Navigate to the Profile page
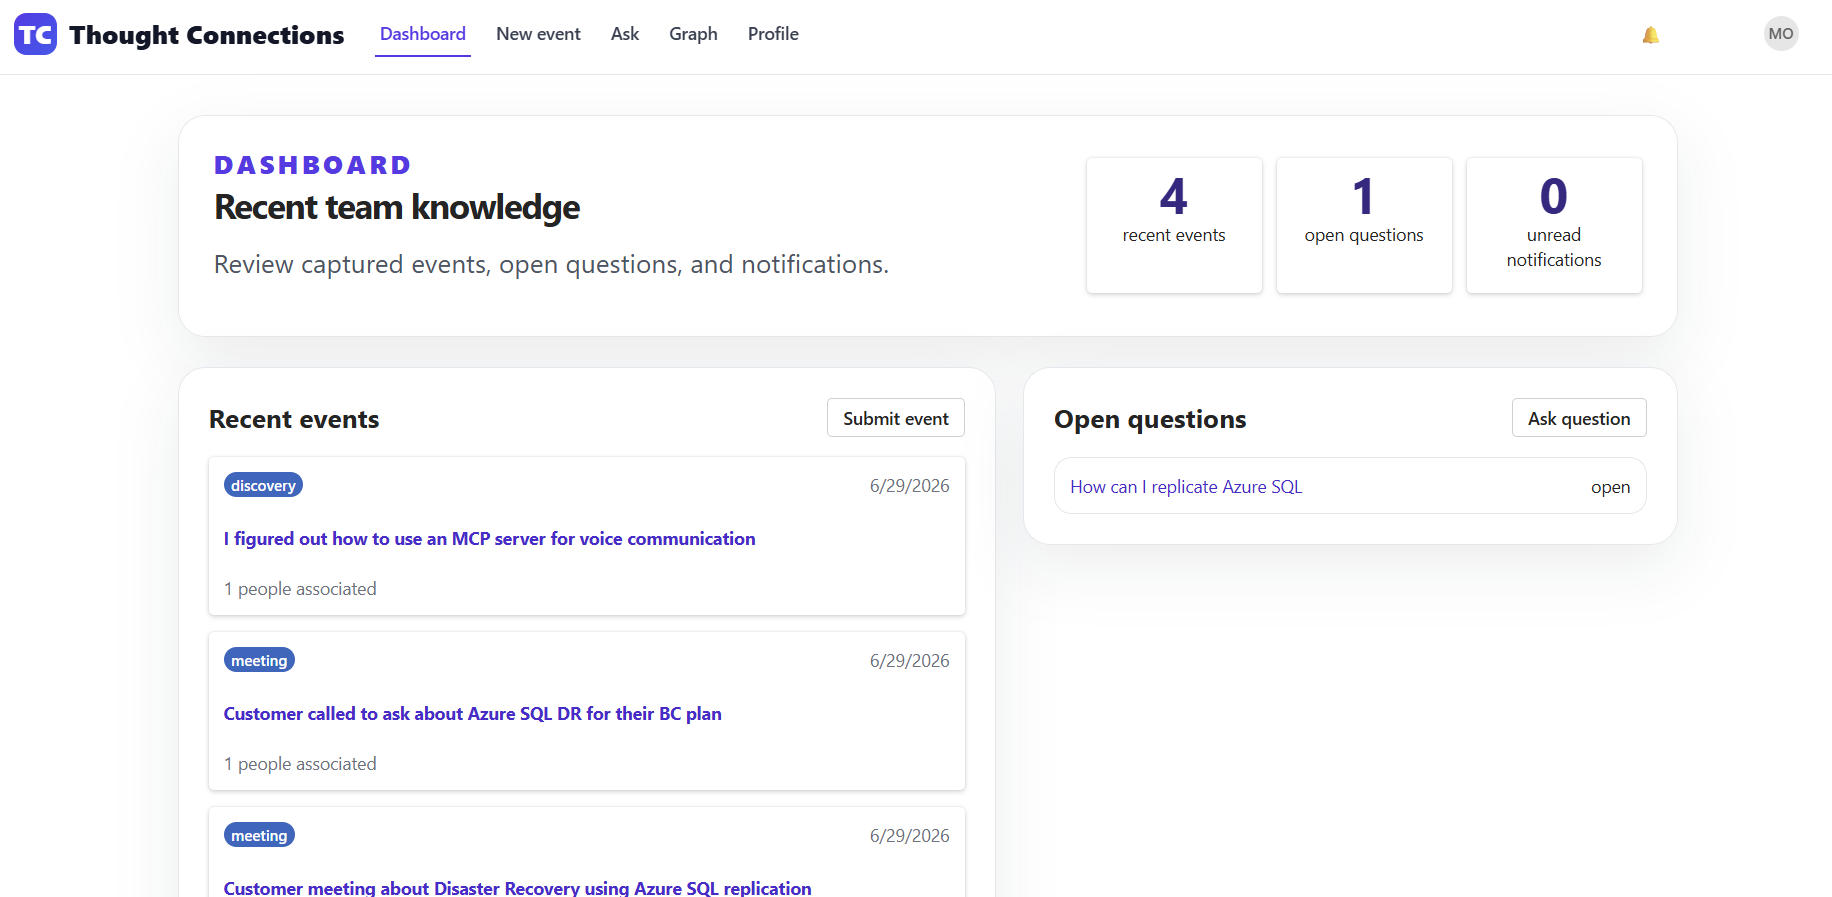This screenshot has width=1832, height=897. [773, 34]
